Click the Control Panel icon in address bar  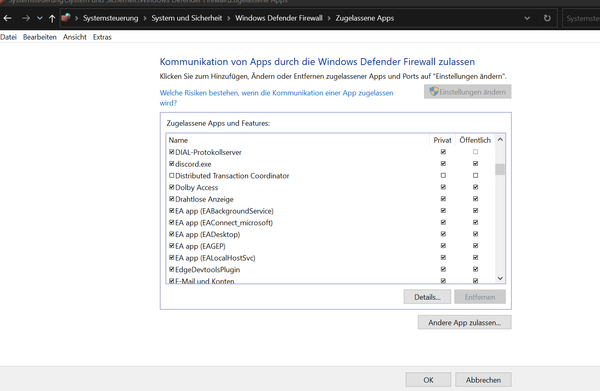66,18
